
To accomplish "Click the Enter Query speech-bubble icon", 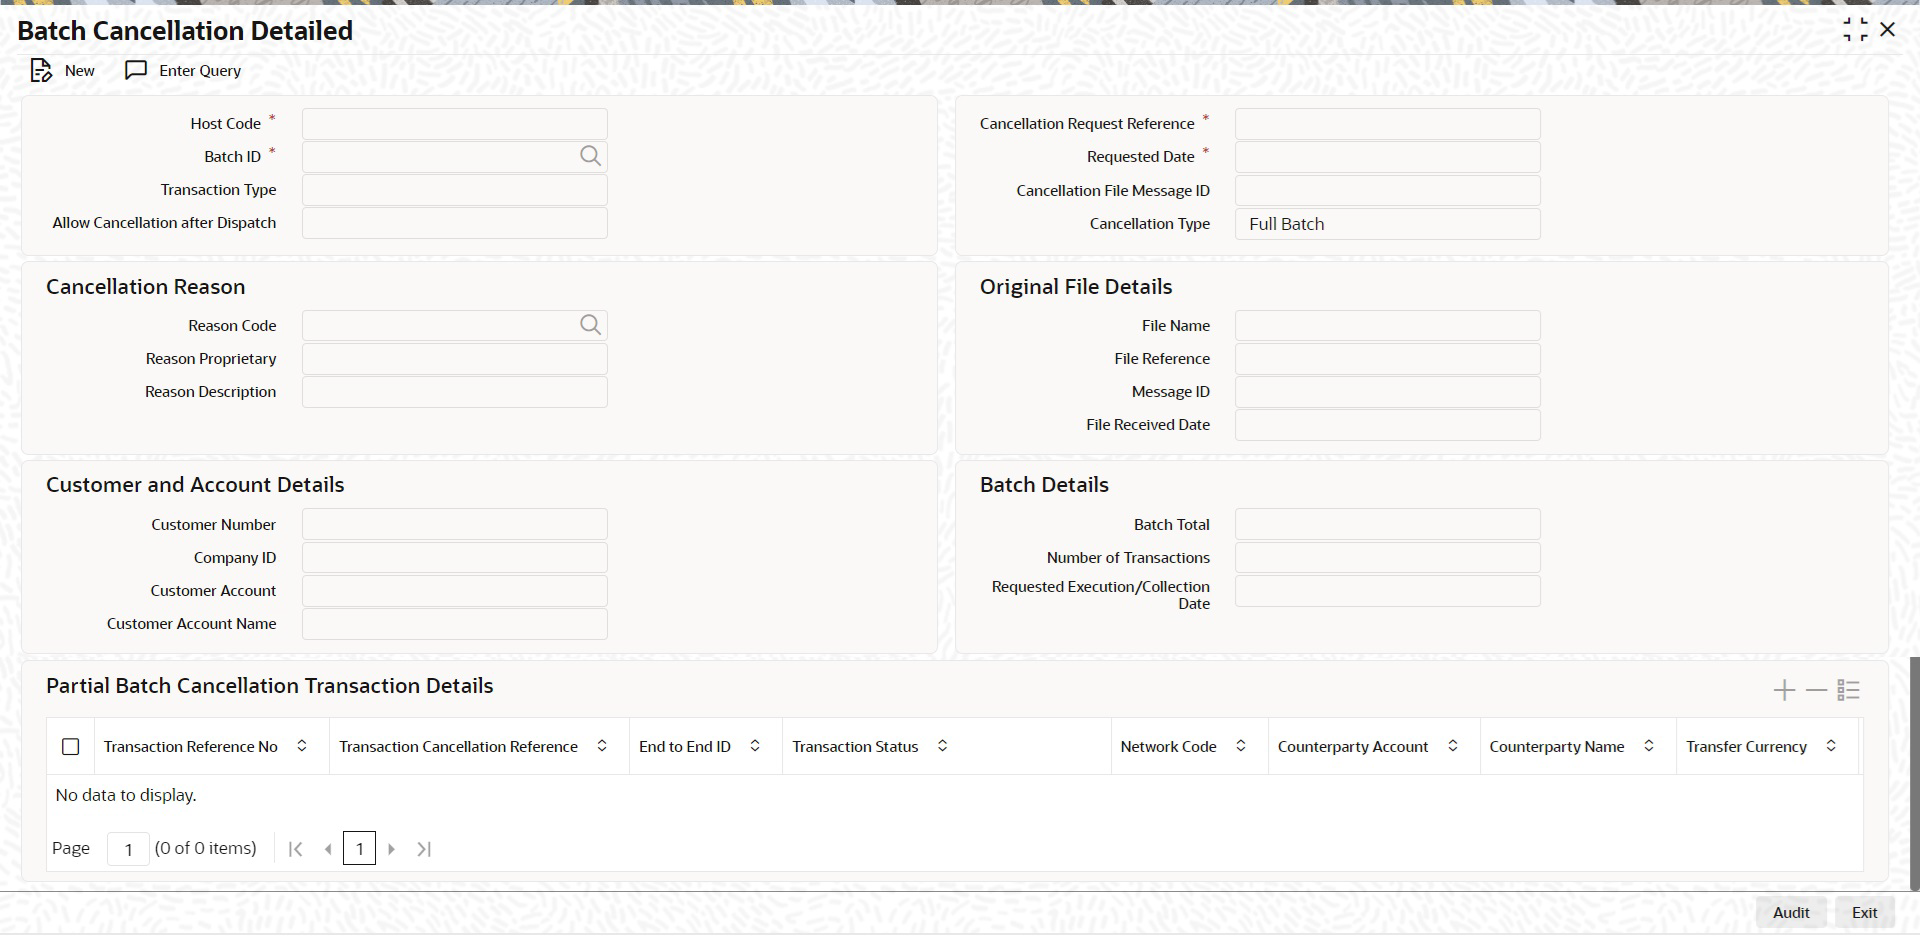I will tap(136, 70).
